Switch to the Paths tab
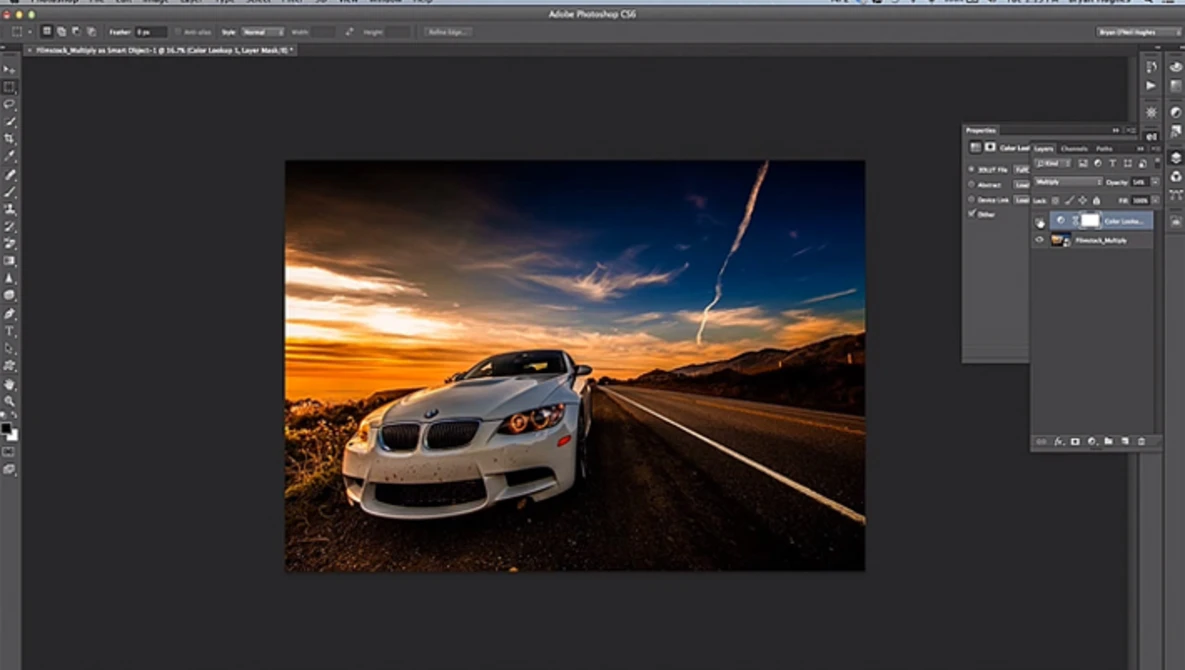Viewport: 1185px width, 670px height. pos(1104,149)
